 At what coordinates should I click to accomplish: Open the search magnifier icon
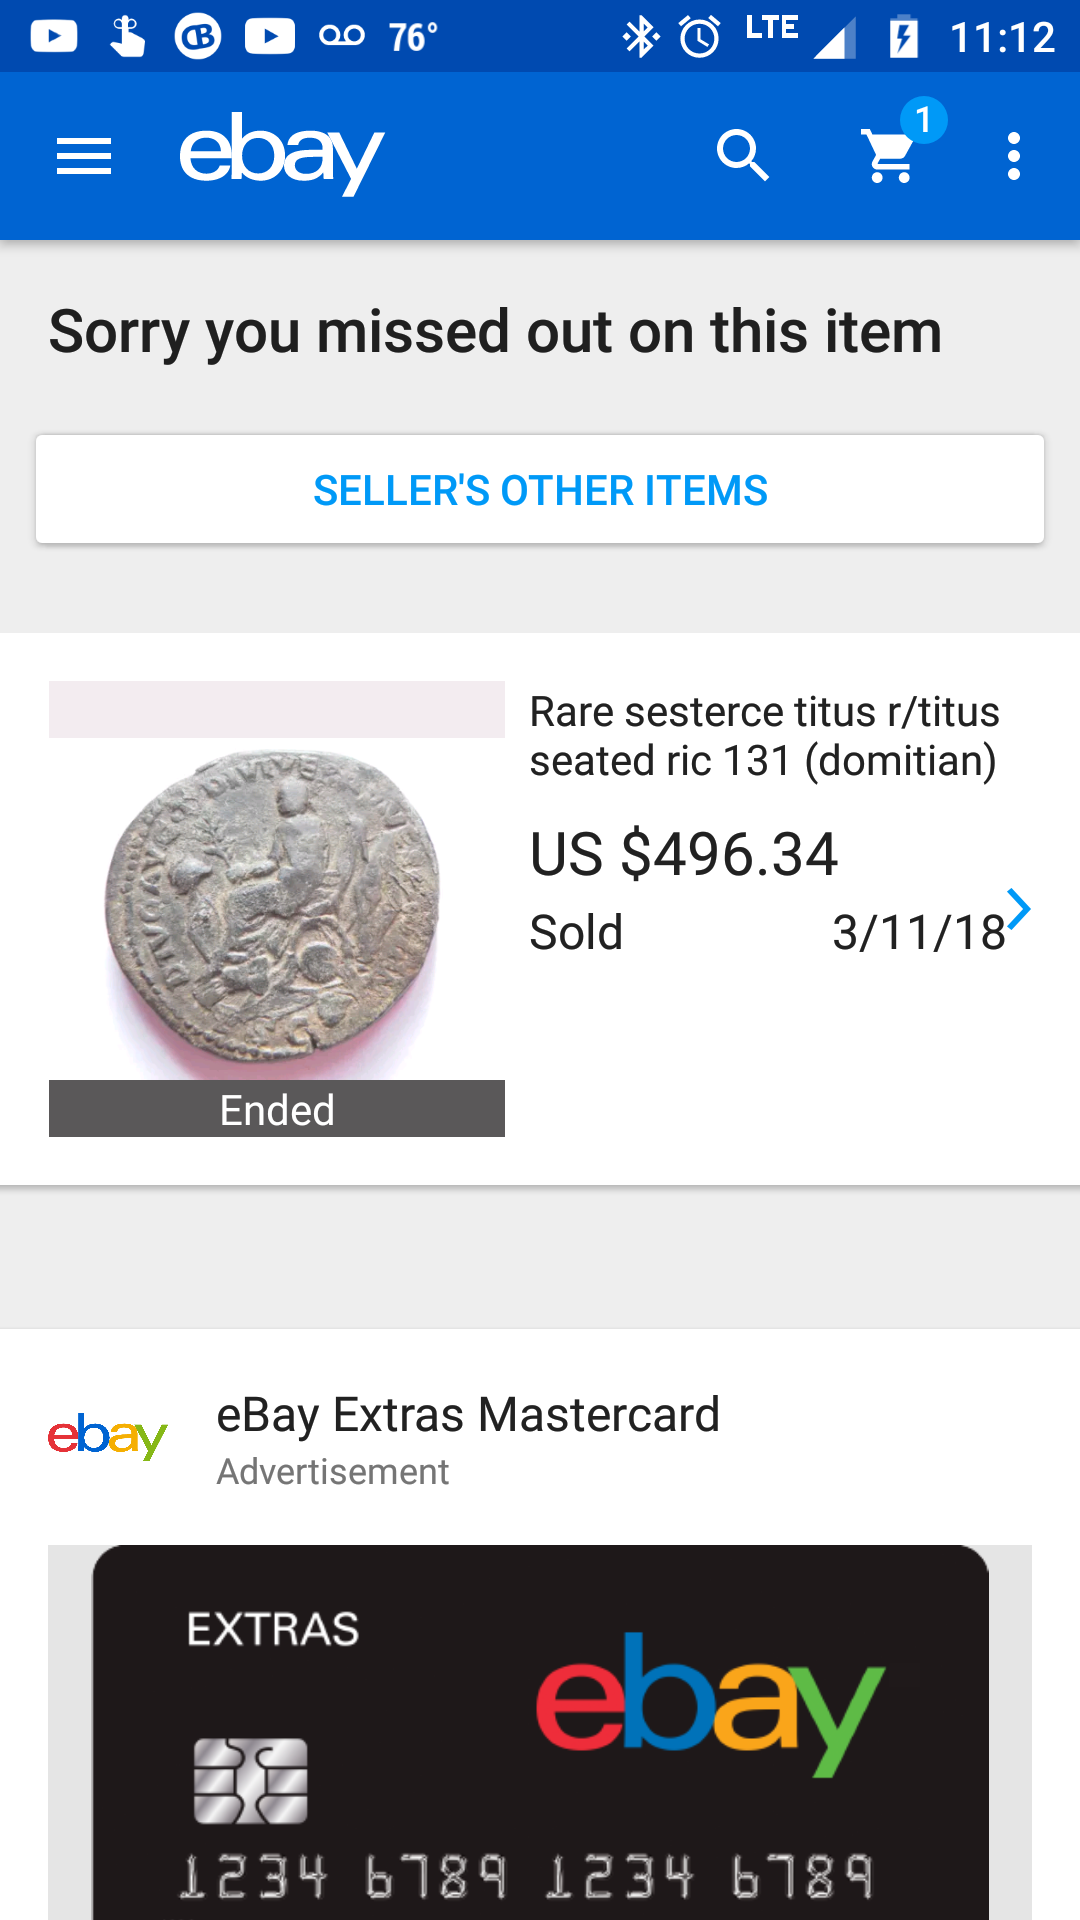pos(742,156)
